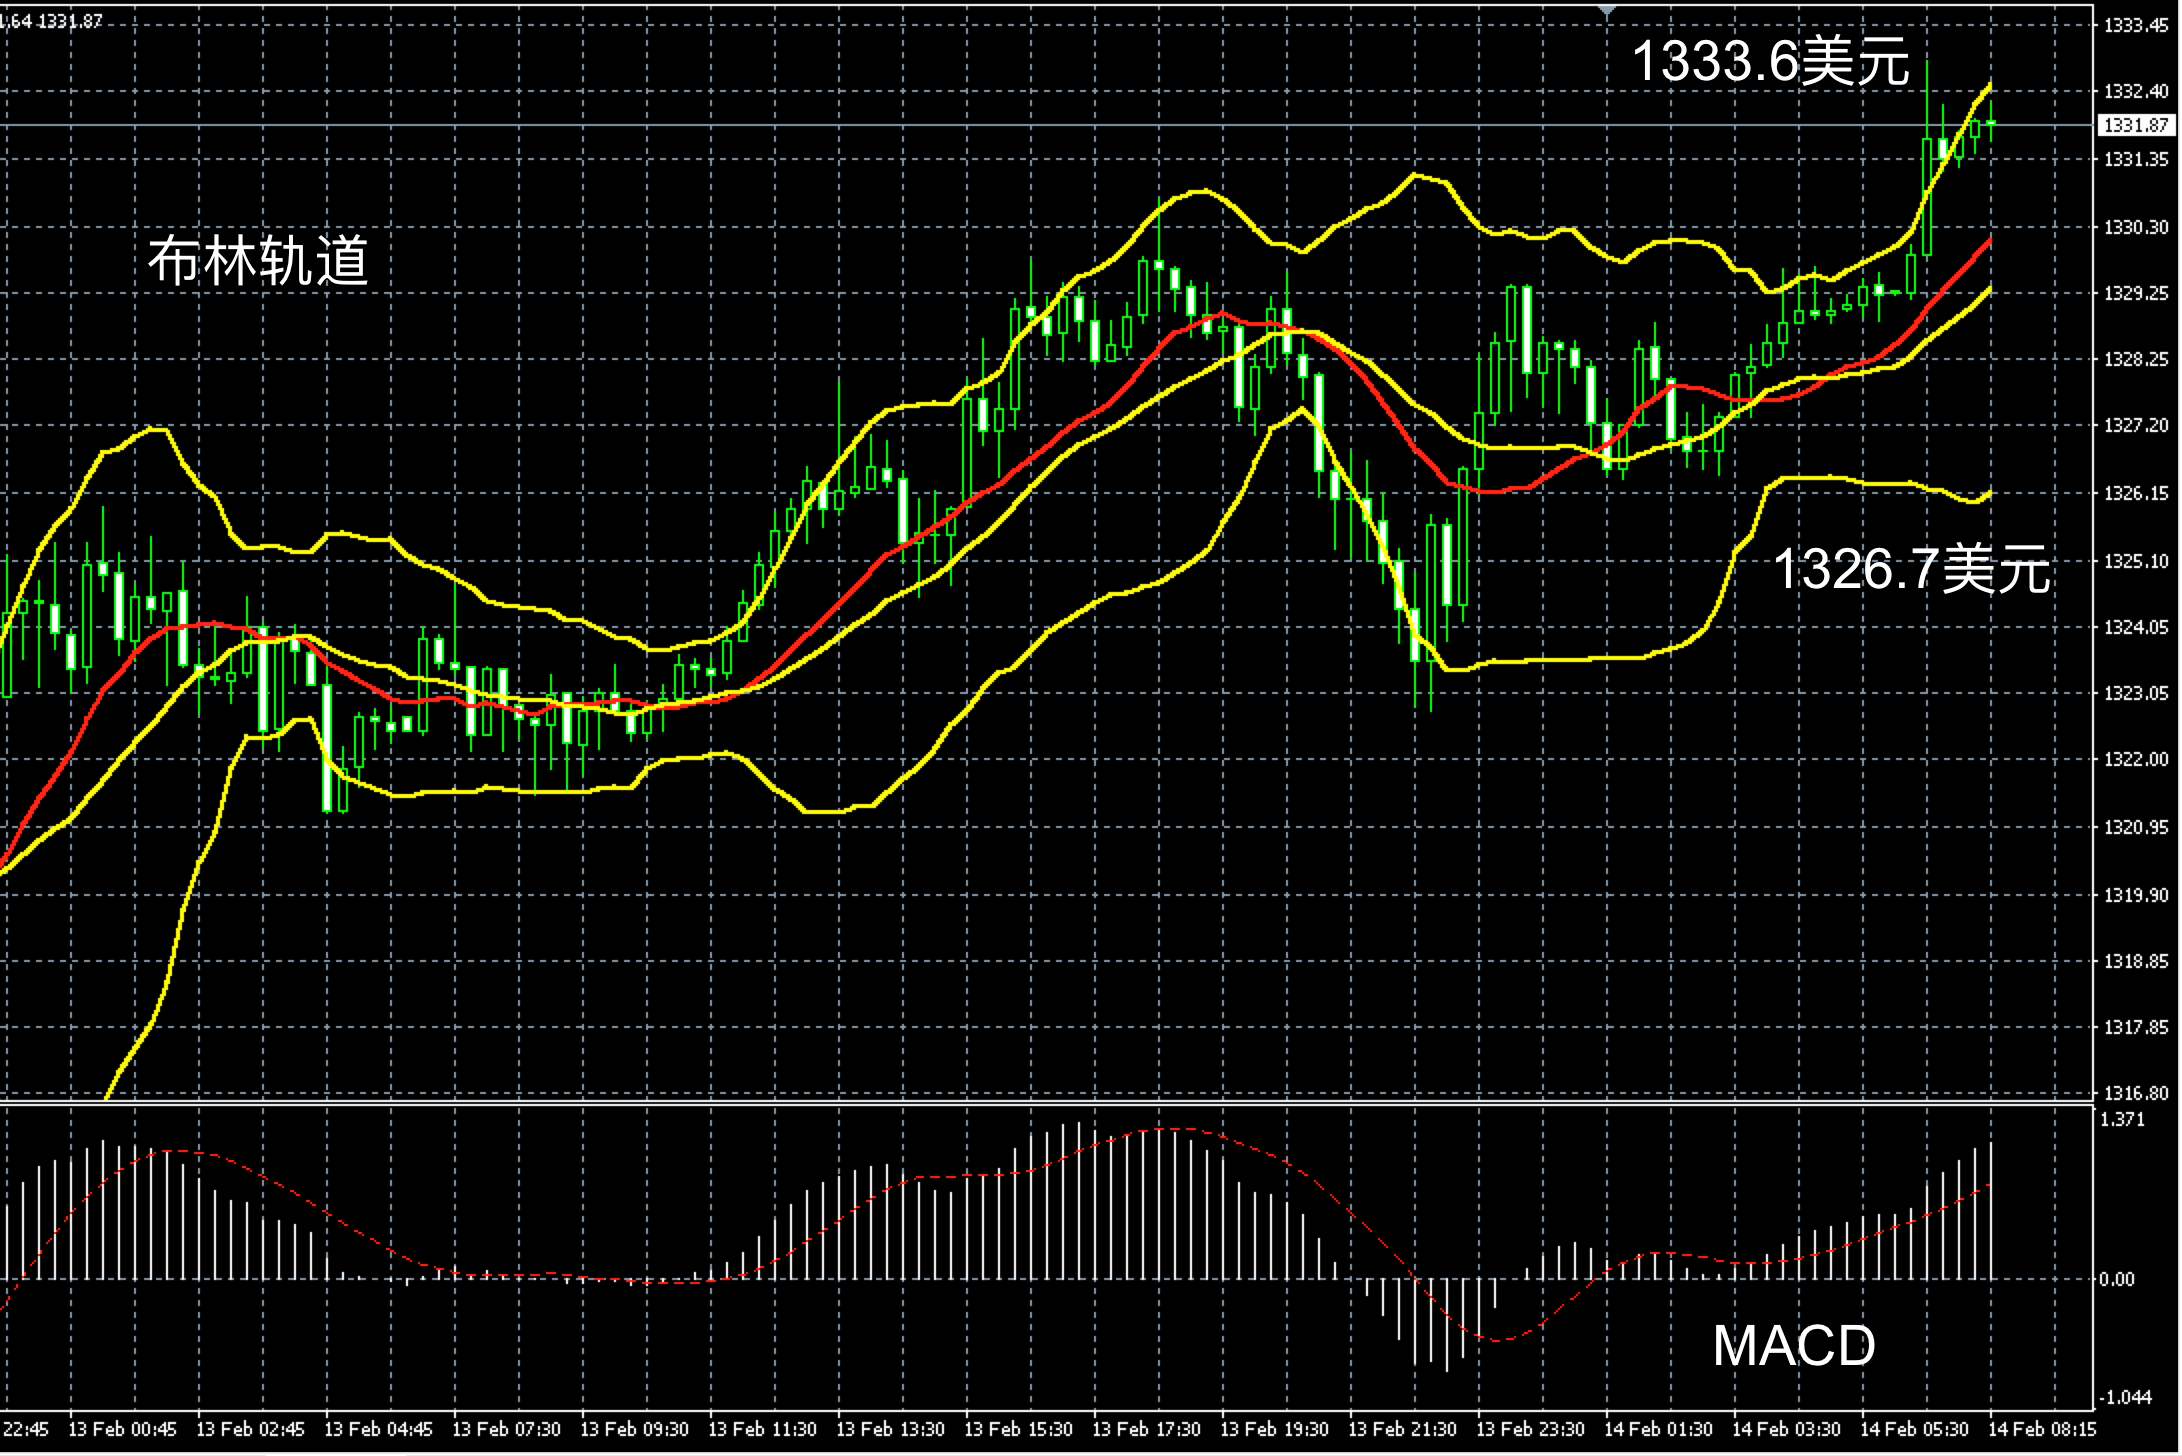Select the 布林轨道 text label
This screenshot has width=2182, height=1456.
point(258,261)
